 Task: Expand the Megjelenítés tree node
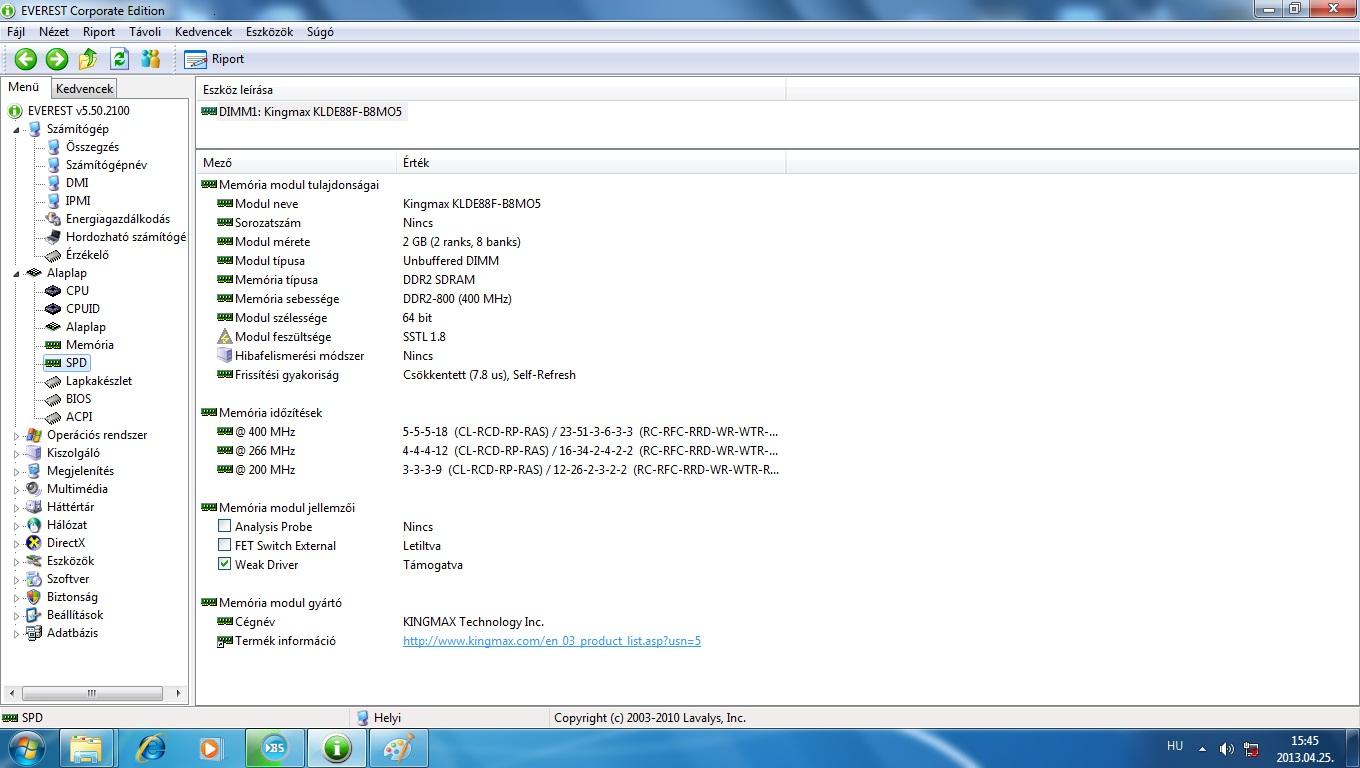point(16,471)
